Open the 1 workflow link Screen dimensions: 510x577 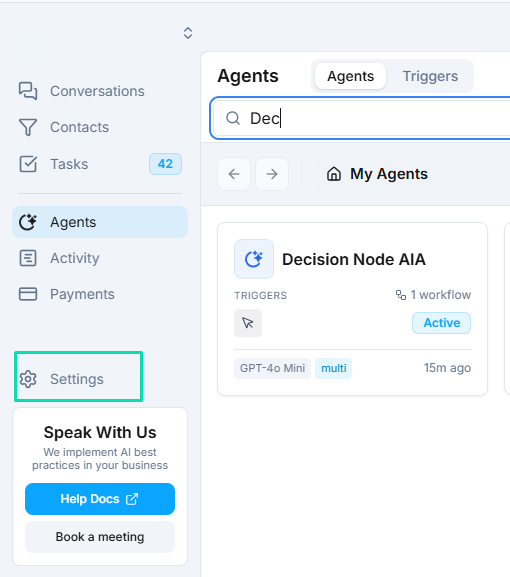coord(433,295)
